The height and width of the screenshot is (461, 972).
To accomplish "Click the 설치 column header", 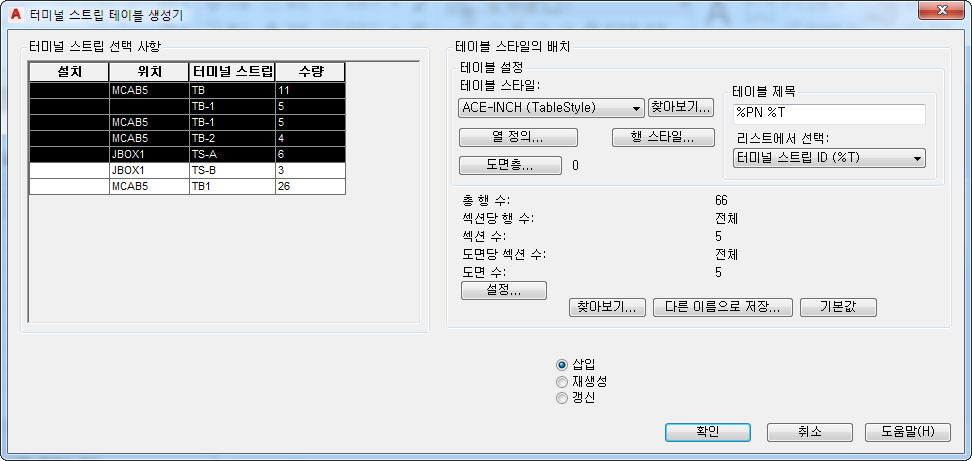I will (x=69, y=72).
